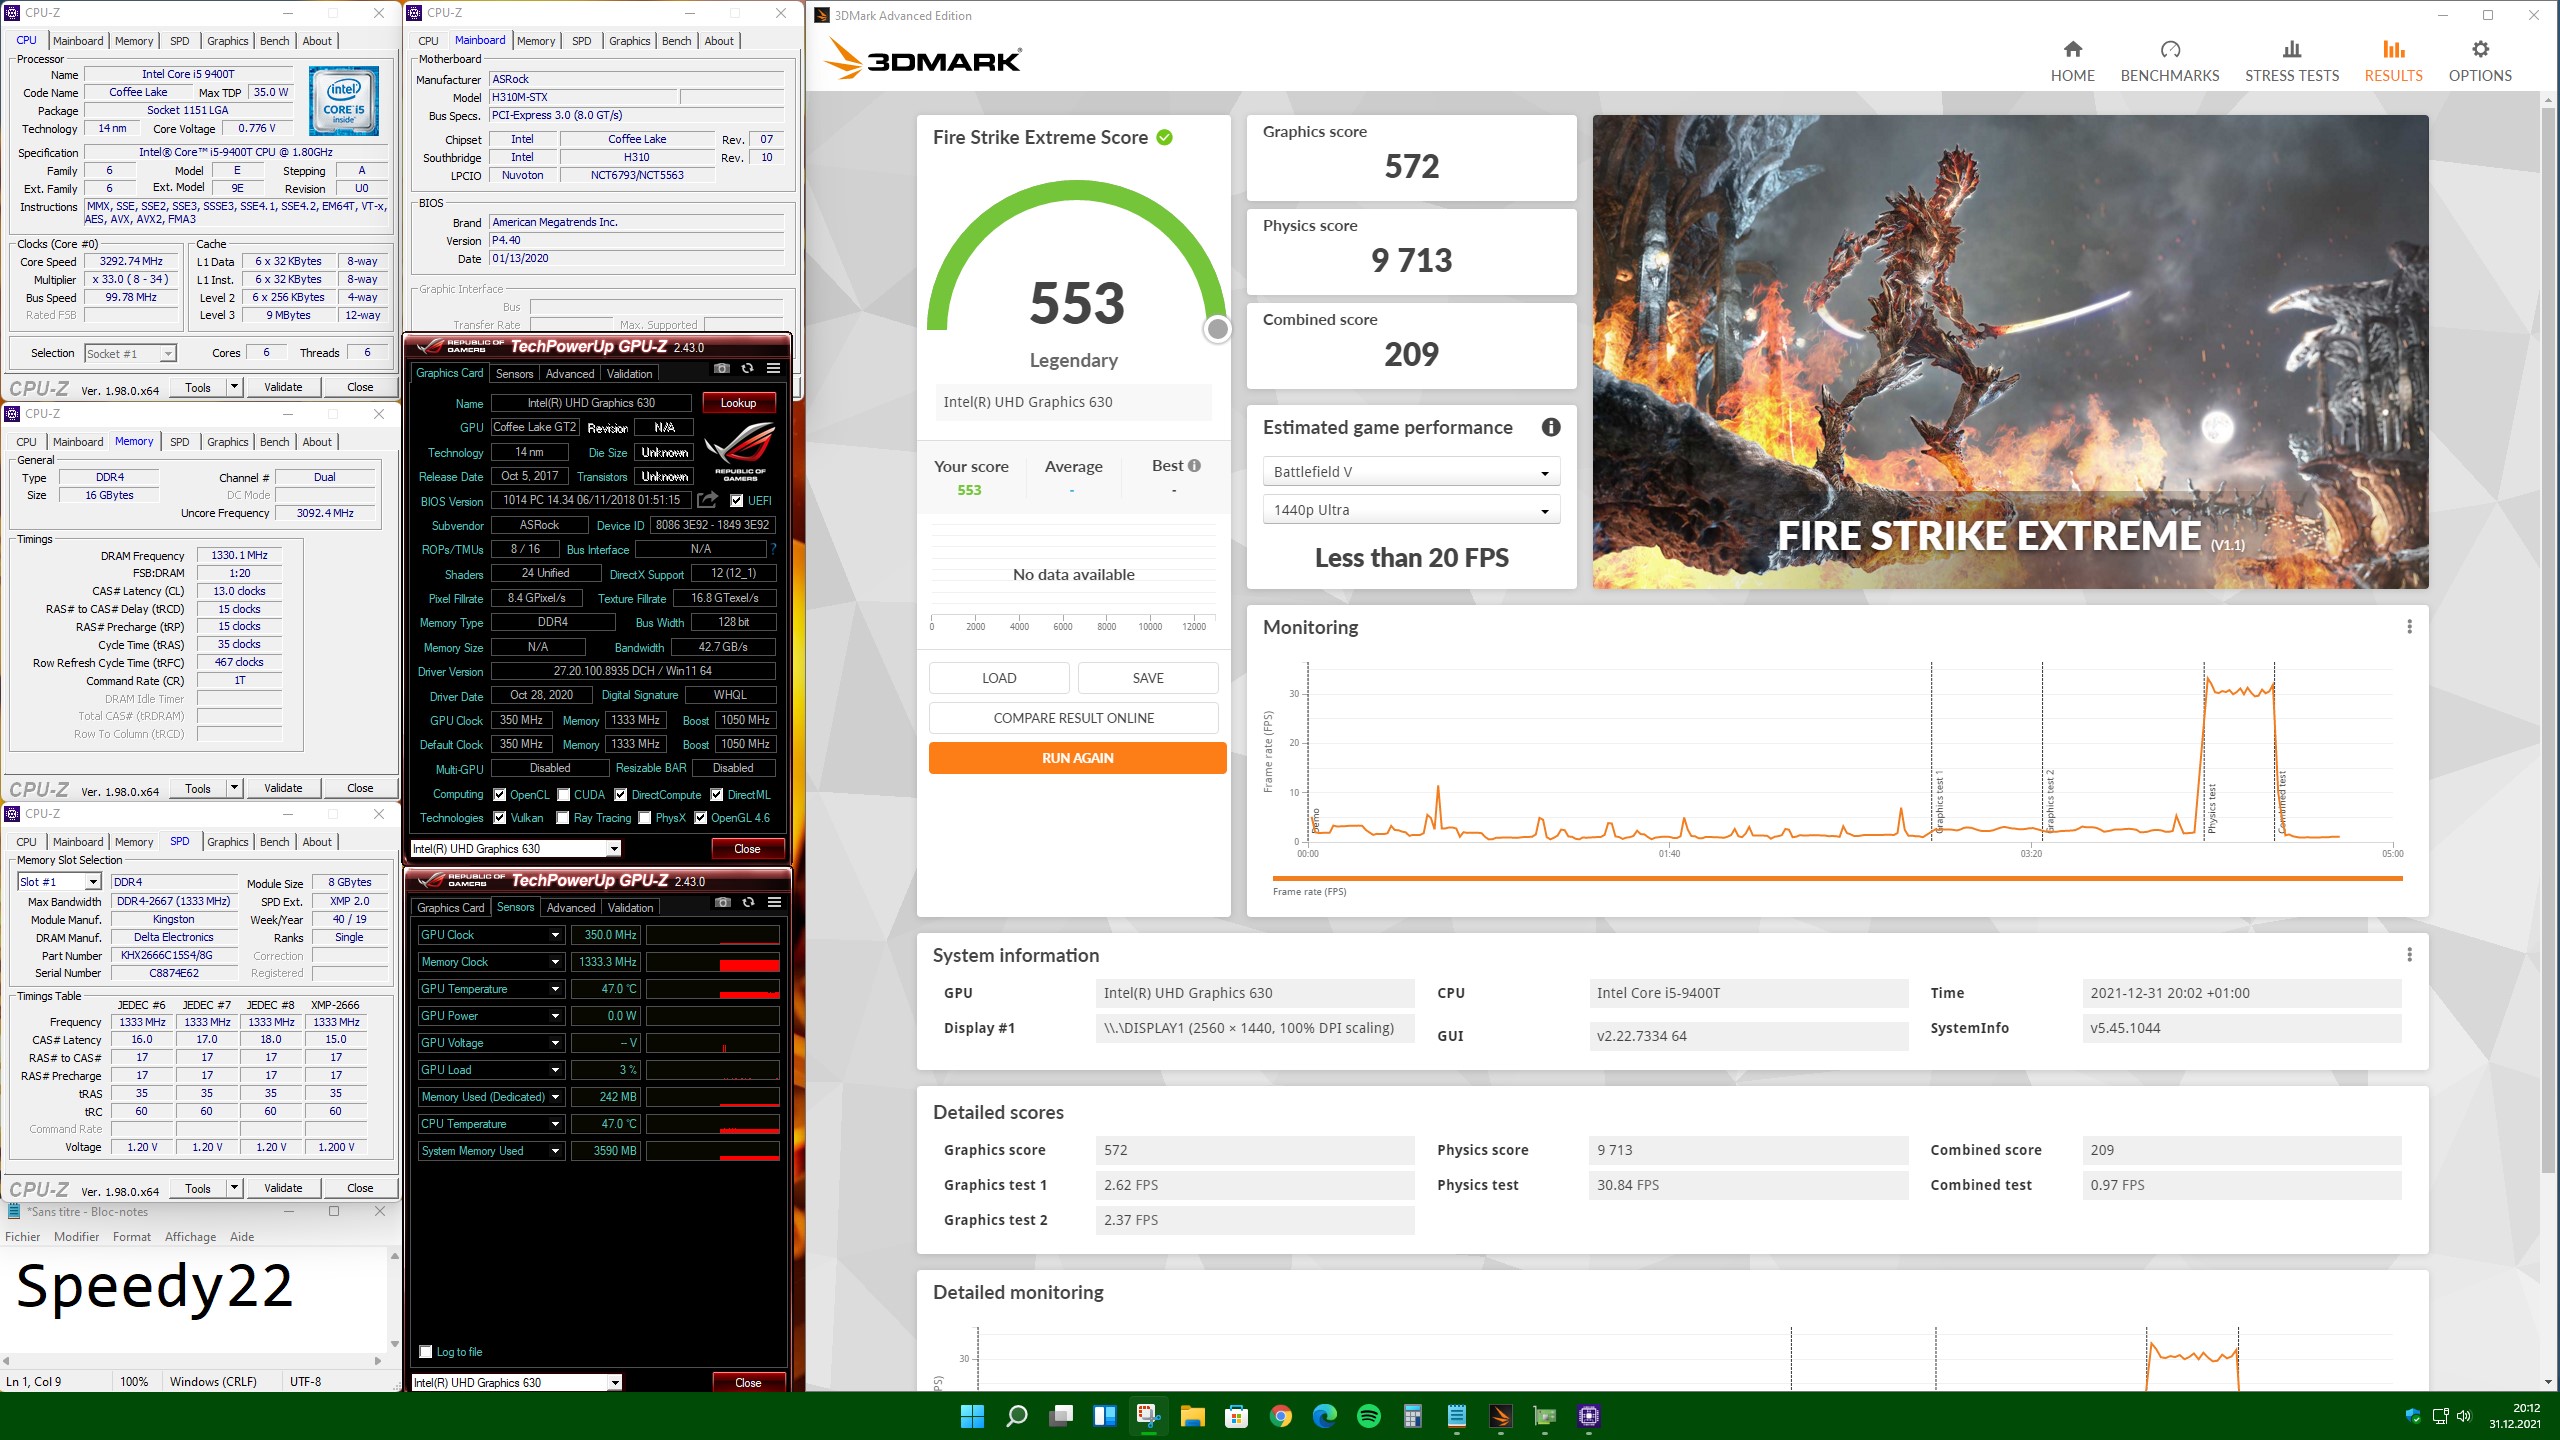
Task: Expand the GPU Temperature sensor dropdown
Action: (x=556, y=989)
